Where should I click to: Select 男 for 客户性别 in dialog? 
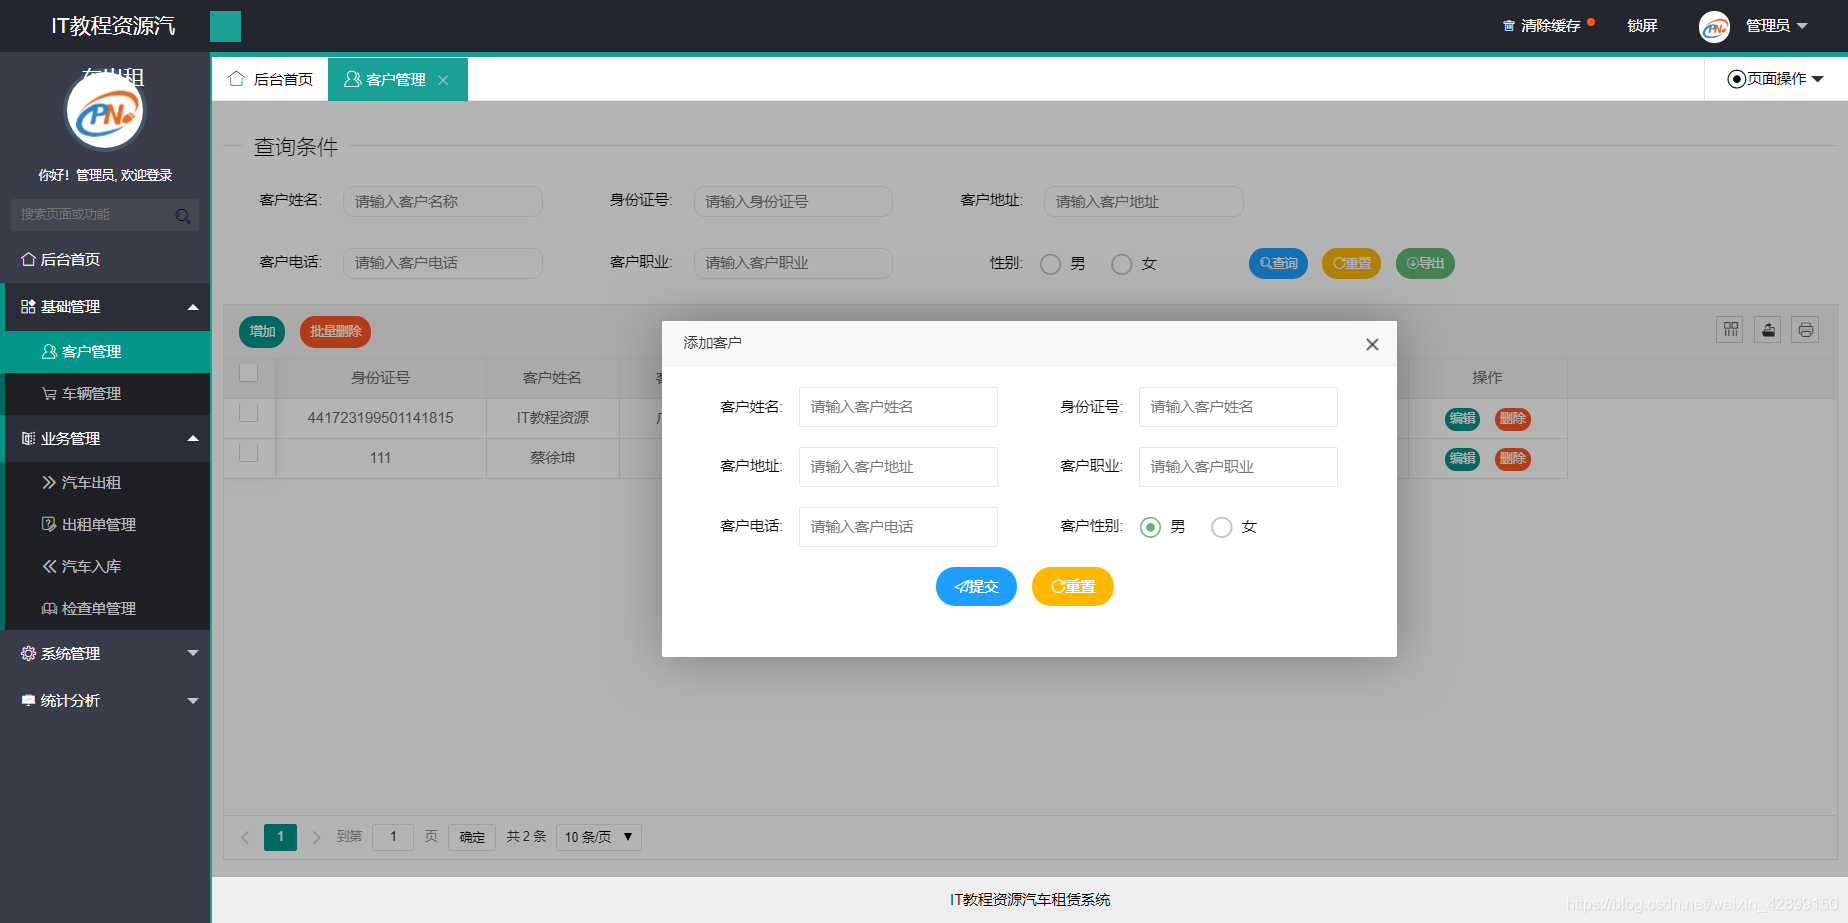(x=1151, y=527)
